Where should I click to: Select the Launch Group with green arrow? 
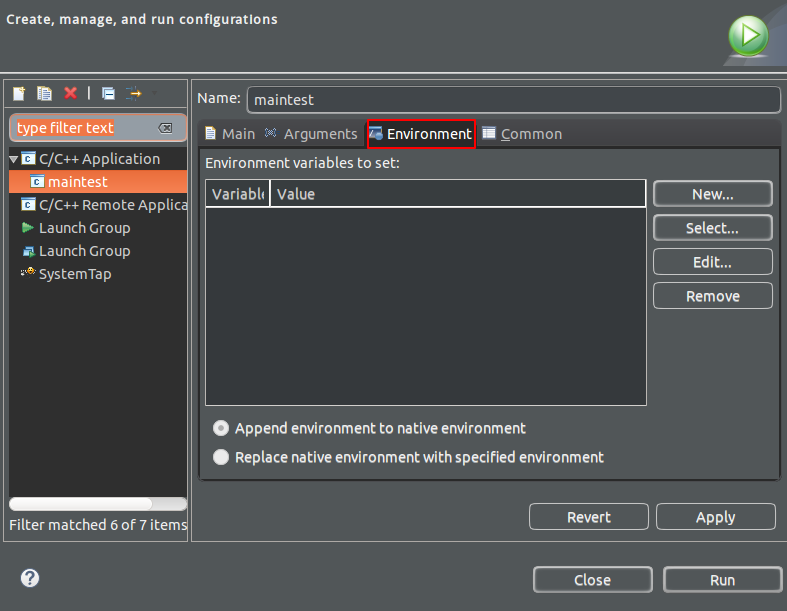(84, 228)
